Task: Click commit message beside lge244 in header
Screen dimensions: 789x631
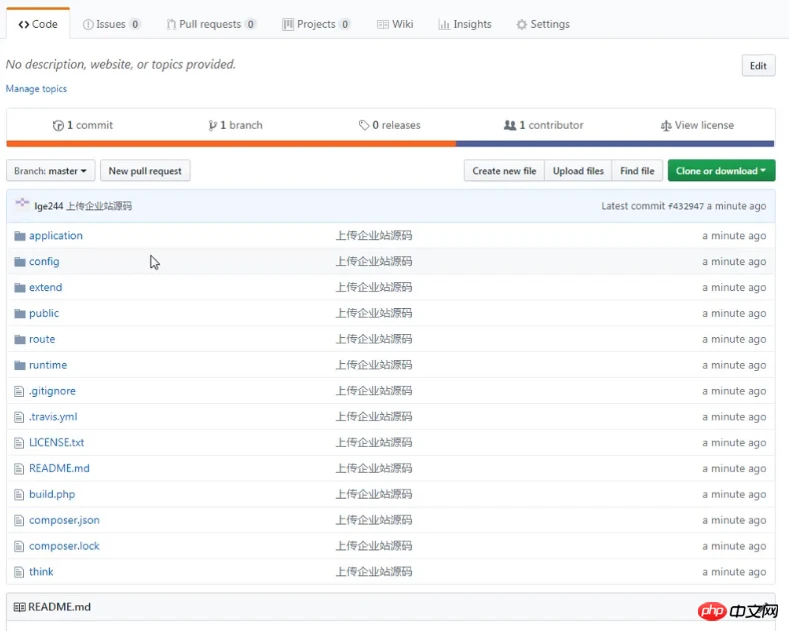Action: [99, 206]
